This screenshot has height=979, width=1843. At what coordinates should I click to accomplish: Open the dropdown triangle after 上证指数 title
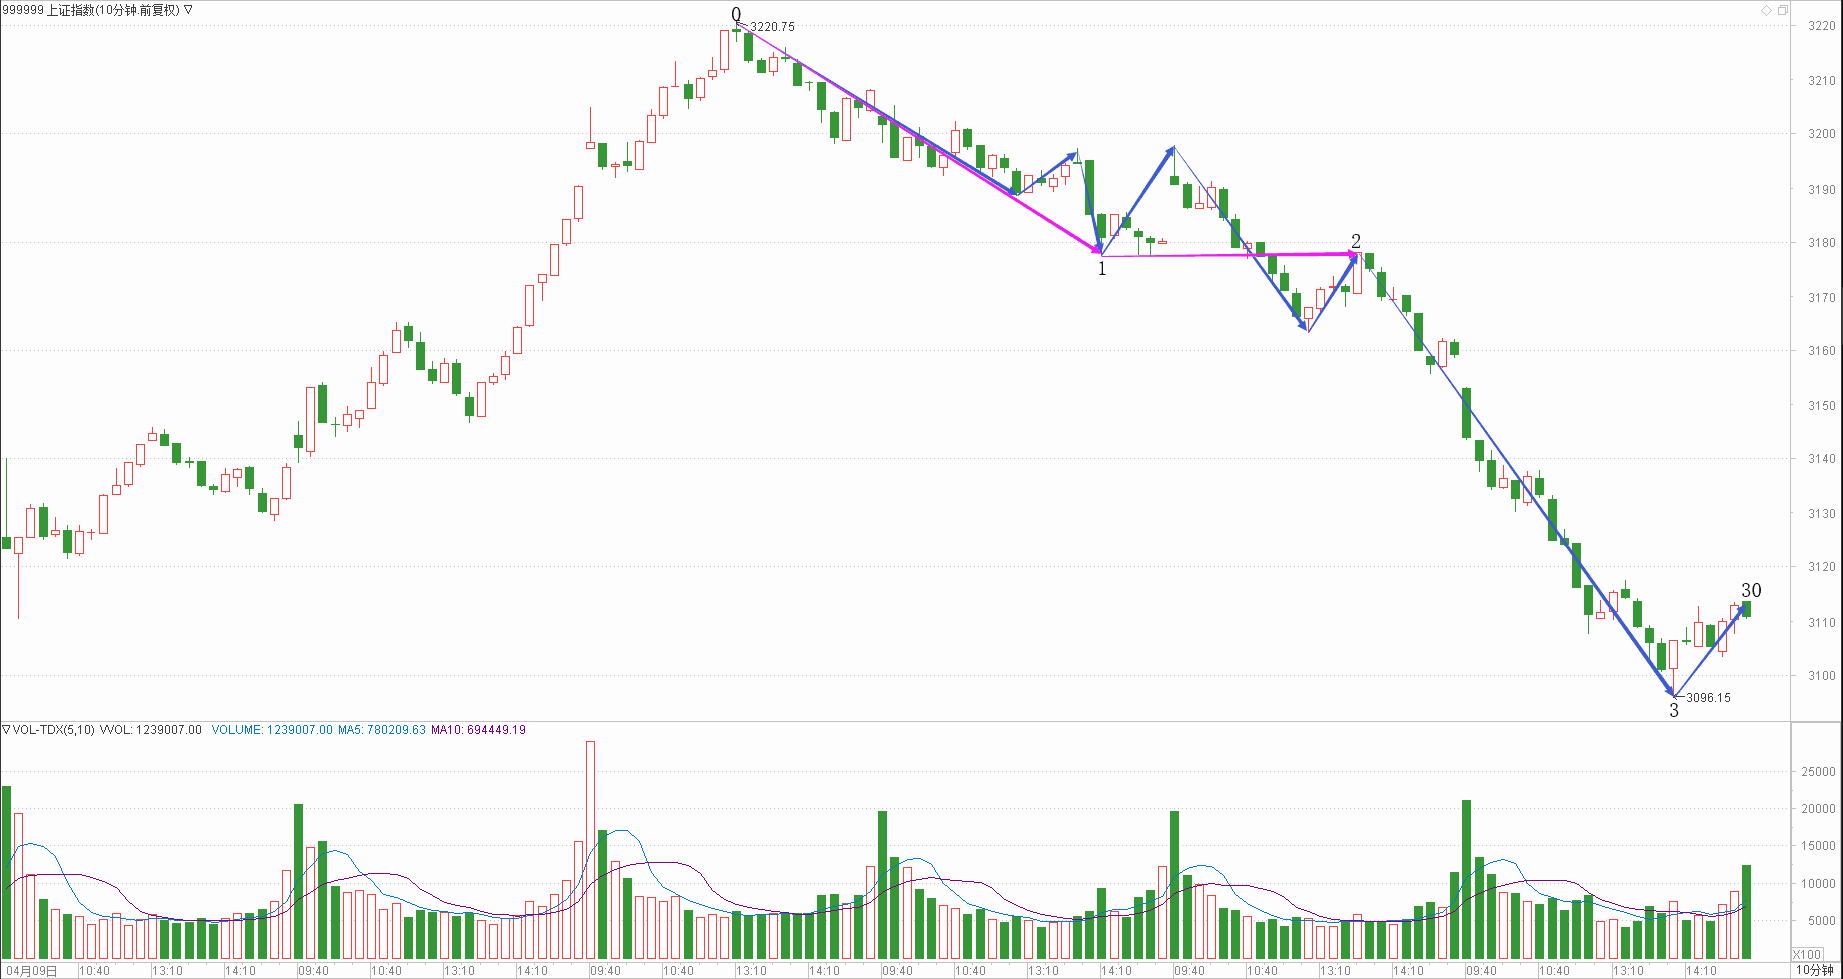(188, 10)
